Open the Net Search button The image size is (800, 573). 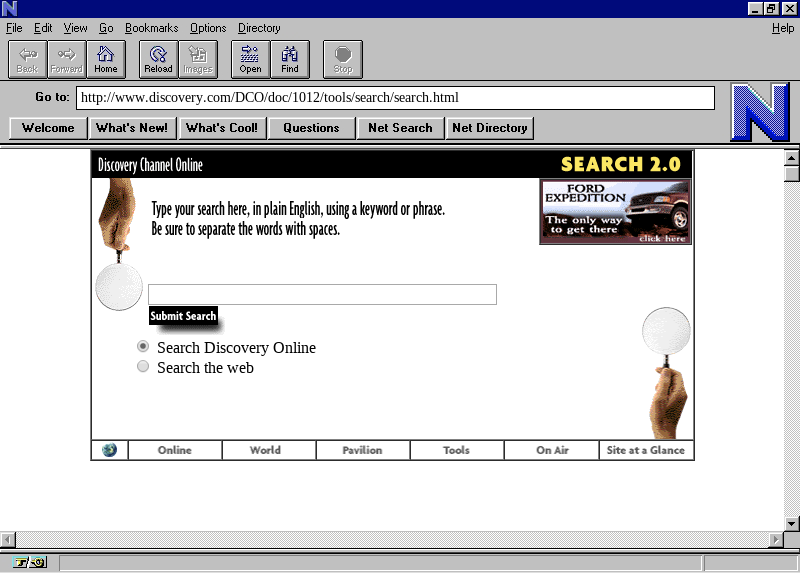click(400, 128)
